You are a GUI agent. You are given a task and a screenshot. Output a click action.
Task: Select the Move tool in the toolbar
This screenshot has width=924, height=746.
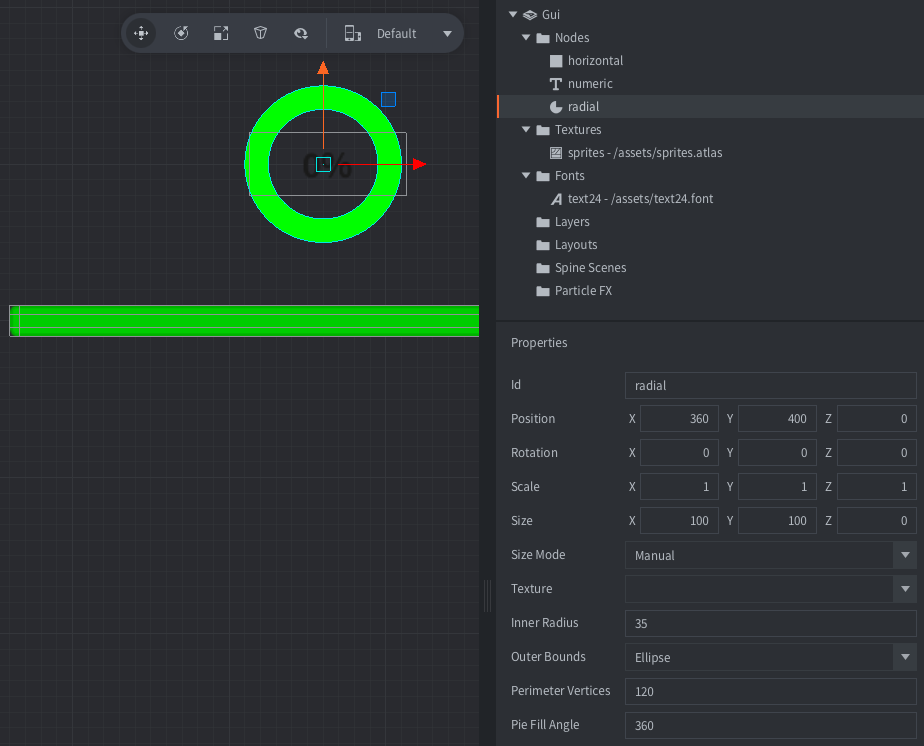click(x=141, y=33)
